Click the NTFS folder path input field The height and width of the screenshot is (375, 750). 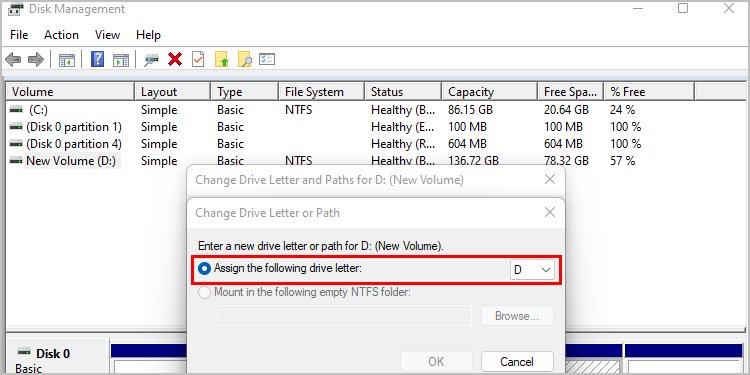click(344, 316)
